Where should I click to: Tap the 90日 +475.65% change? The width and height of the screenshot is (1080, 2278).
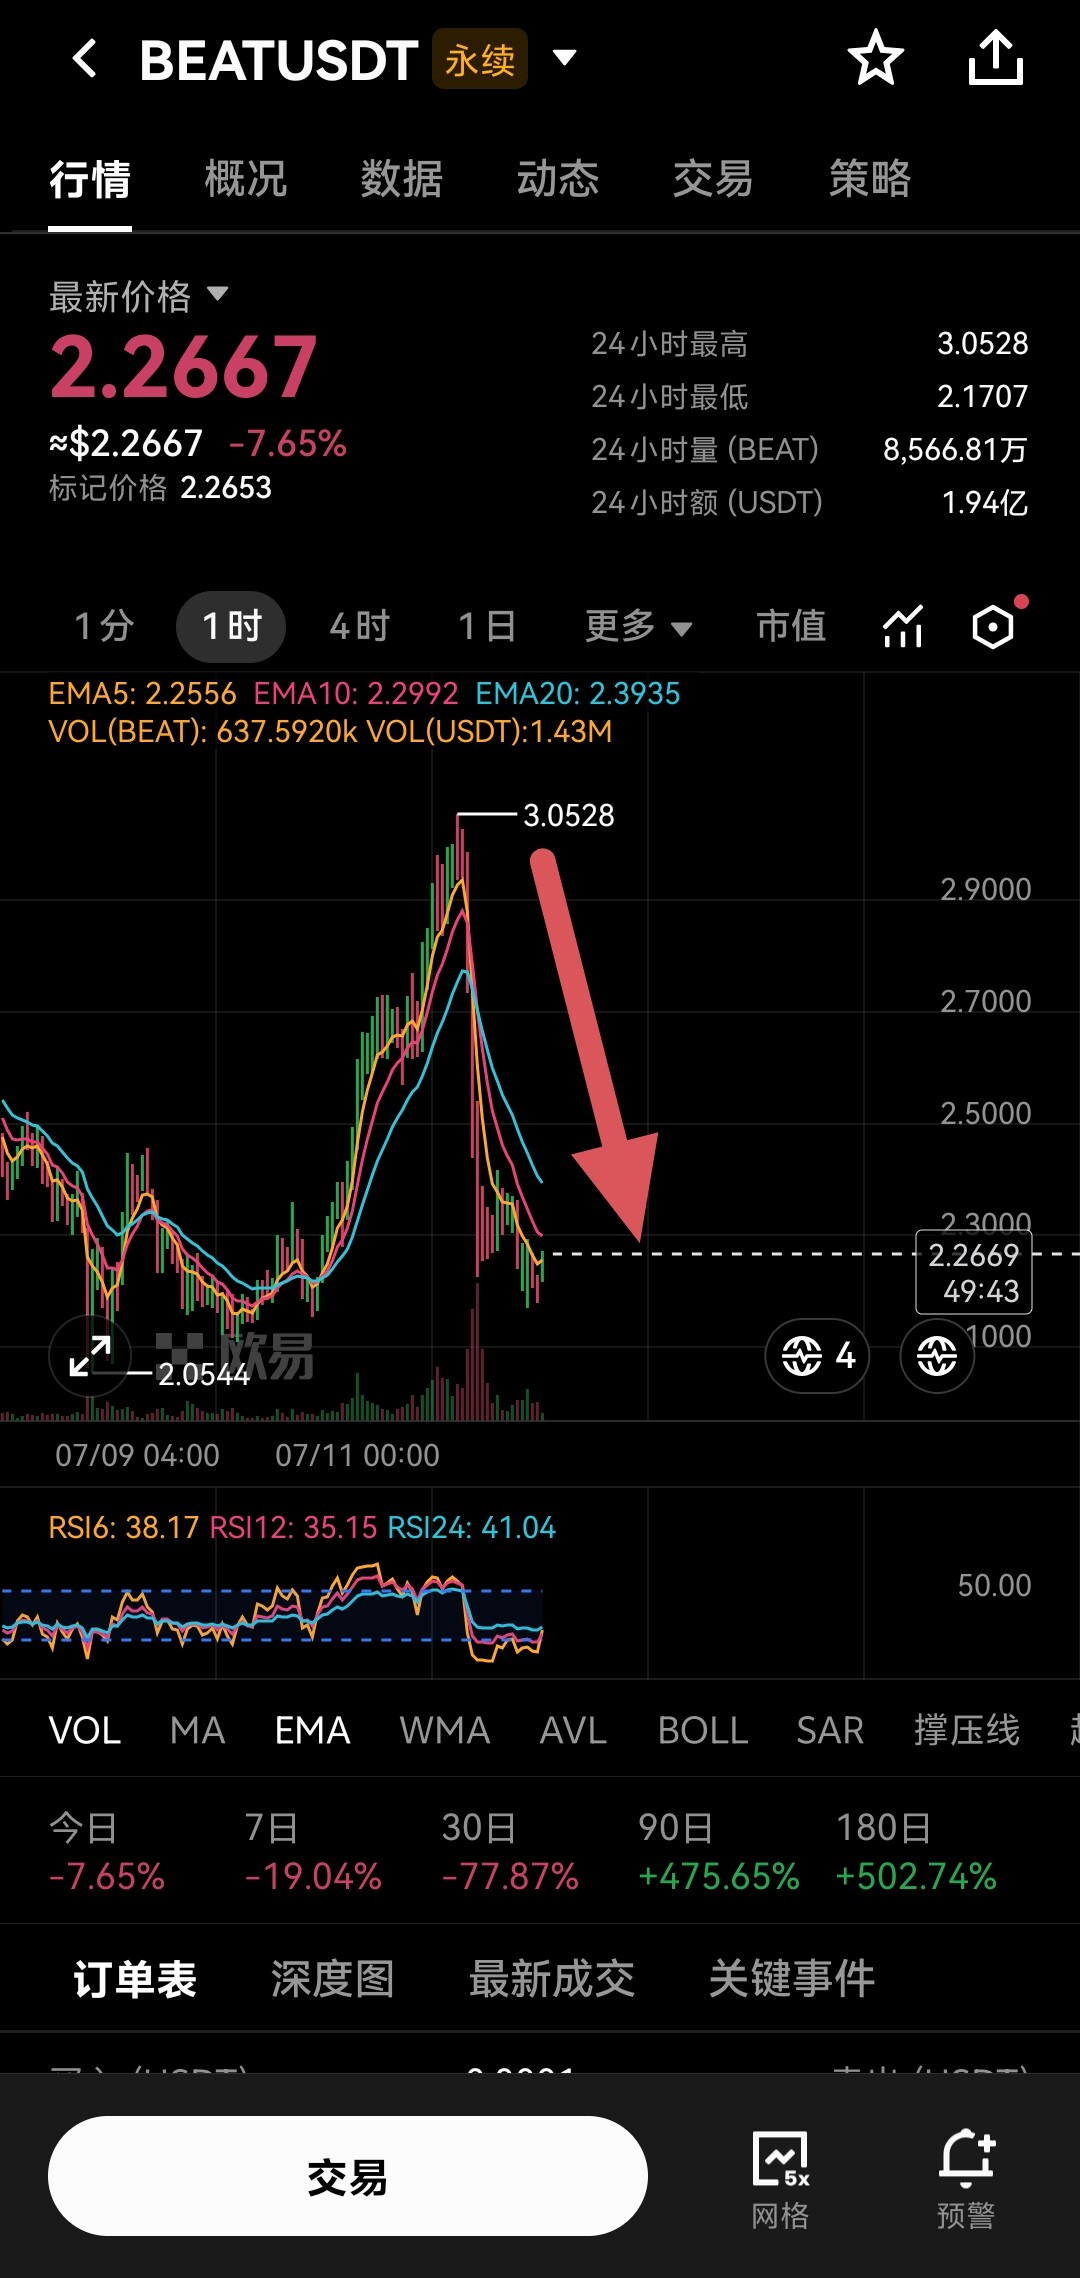718,1852
